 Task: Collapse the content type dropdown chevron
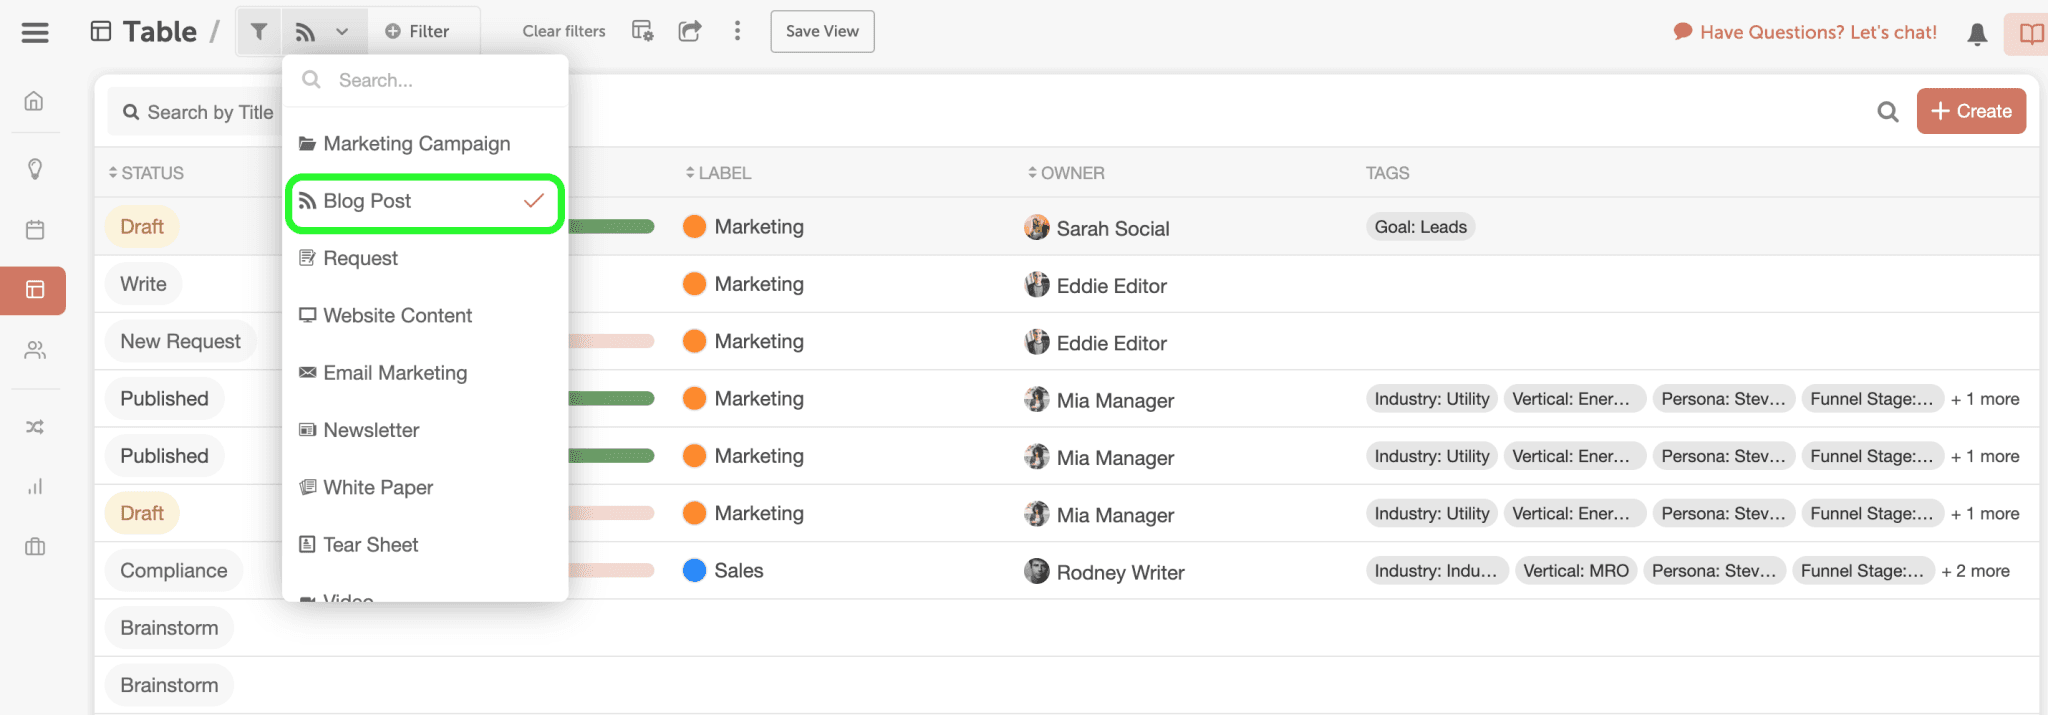(x=342, y=32)
